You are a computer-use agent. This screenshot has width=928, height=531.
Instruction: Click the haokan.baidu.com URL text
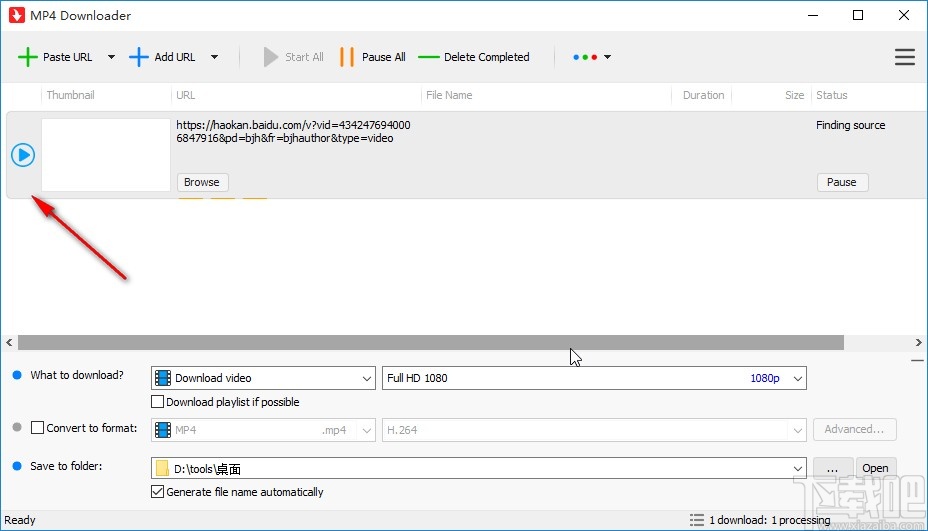tap(293, 131)
